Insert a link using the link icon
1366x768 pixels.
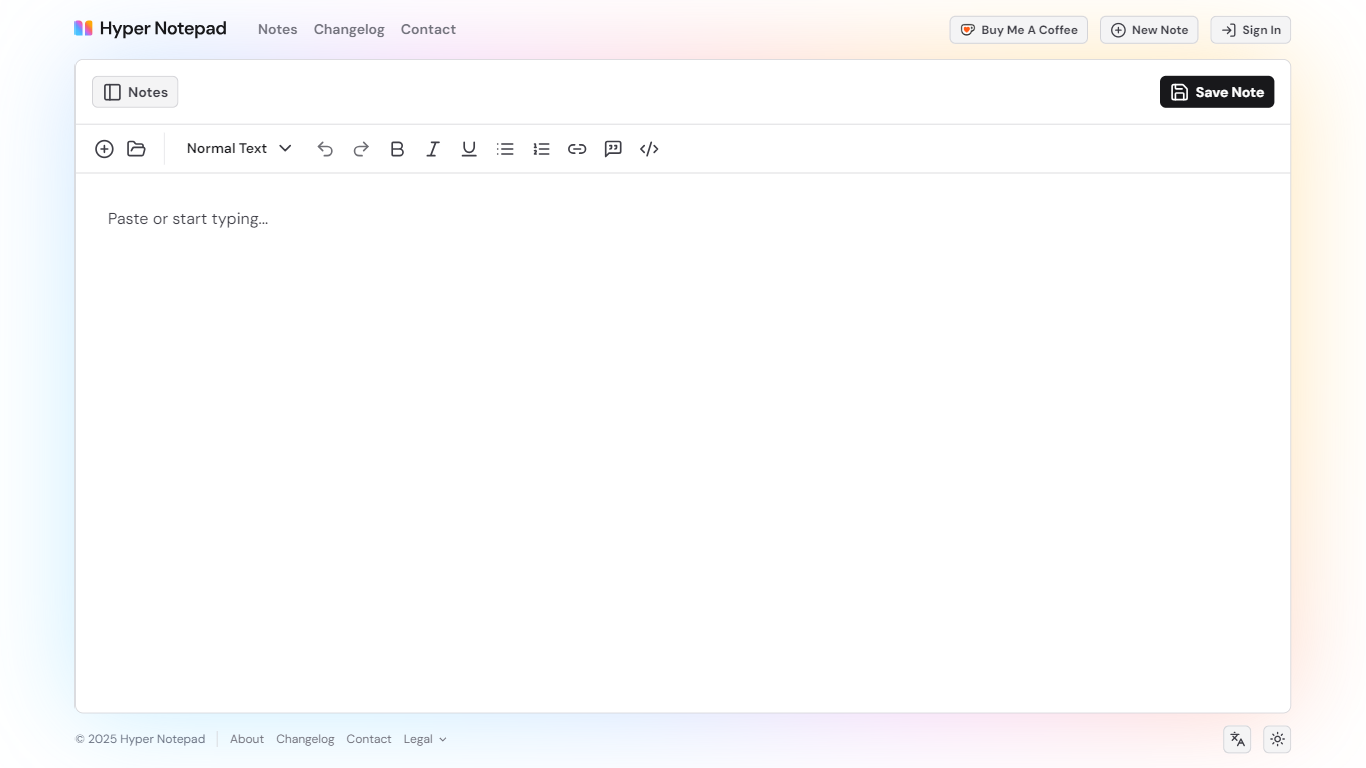(577, 148)
